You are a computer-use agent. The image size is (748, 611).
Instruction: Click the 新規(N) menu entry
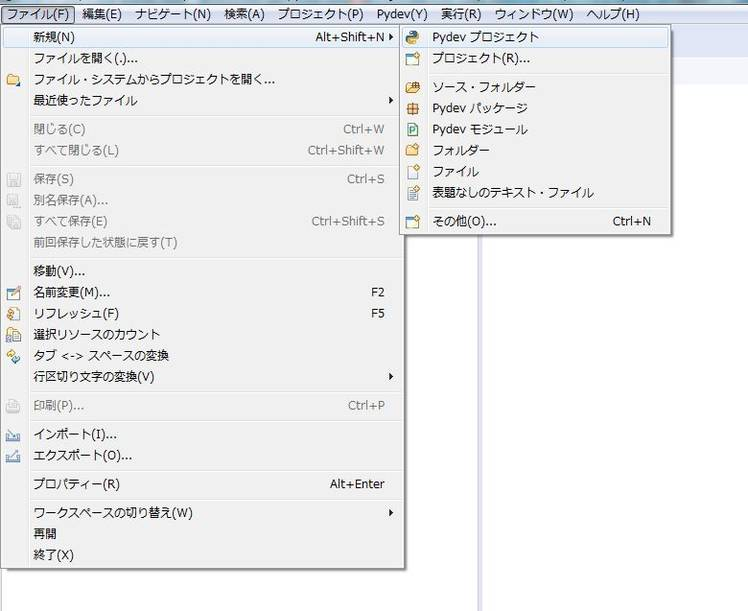pyautogui.click(x=202, y=37)
